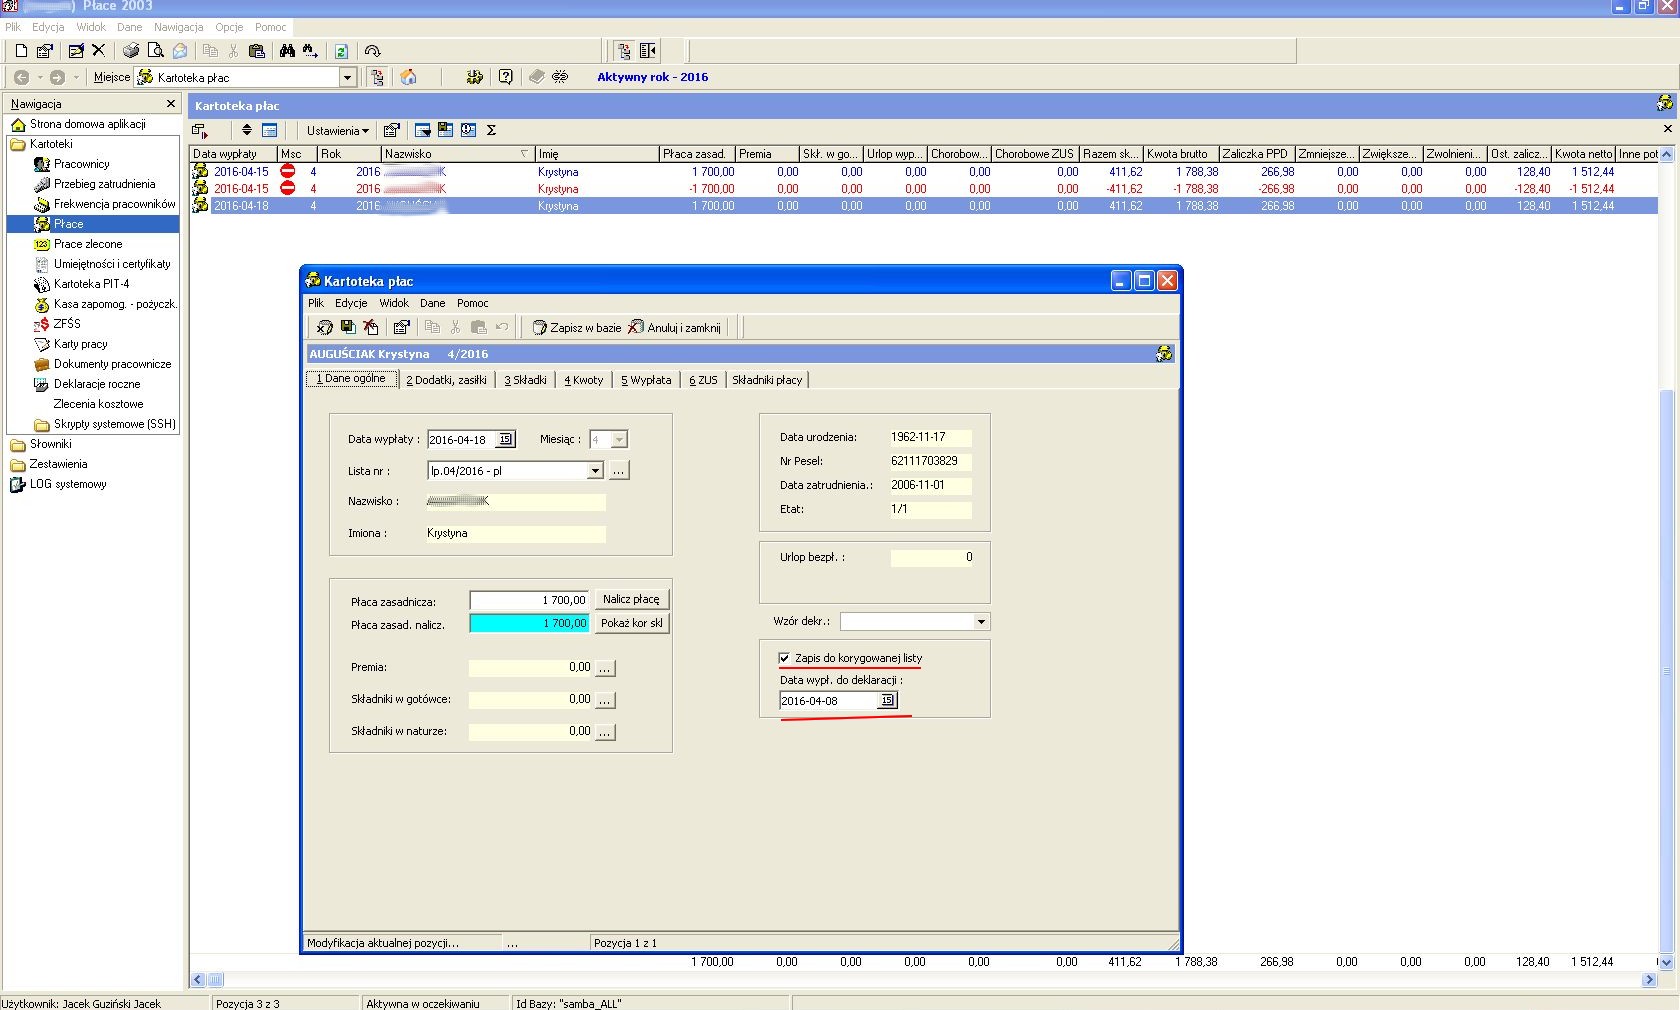Viewport: 1680px width, 1010px height.
Task: Select Kasa zapomog. - pożyczk. in tree
Action: point(105,304)
